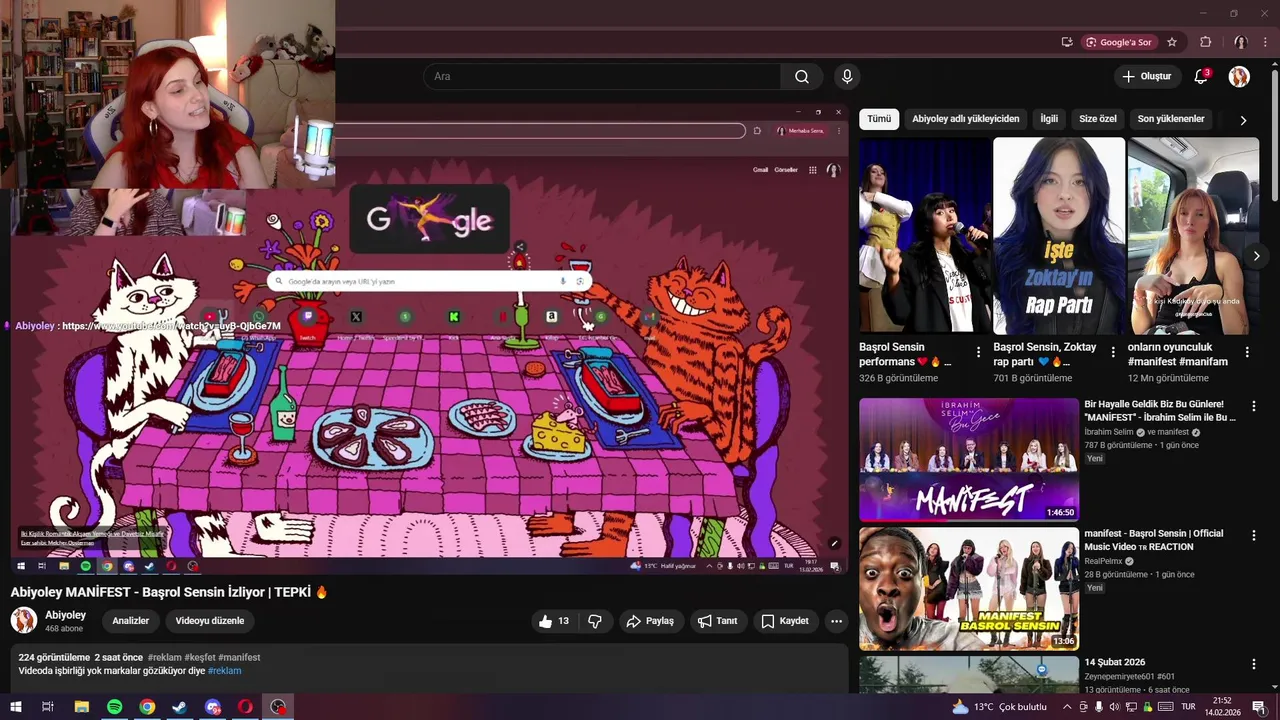Open File Explorer from the taskbar
This screenshot has width=1280, height=720.
(81, 707)
